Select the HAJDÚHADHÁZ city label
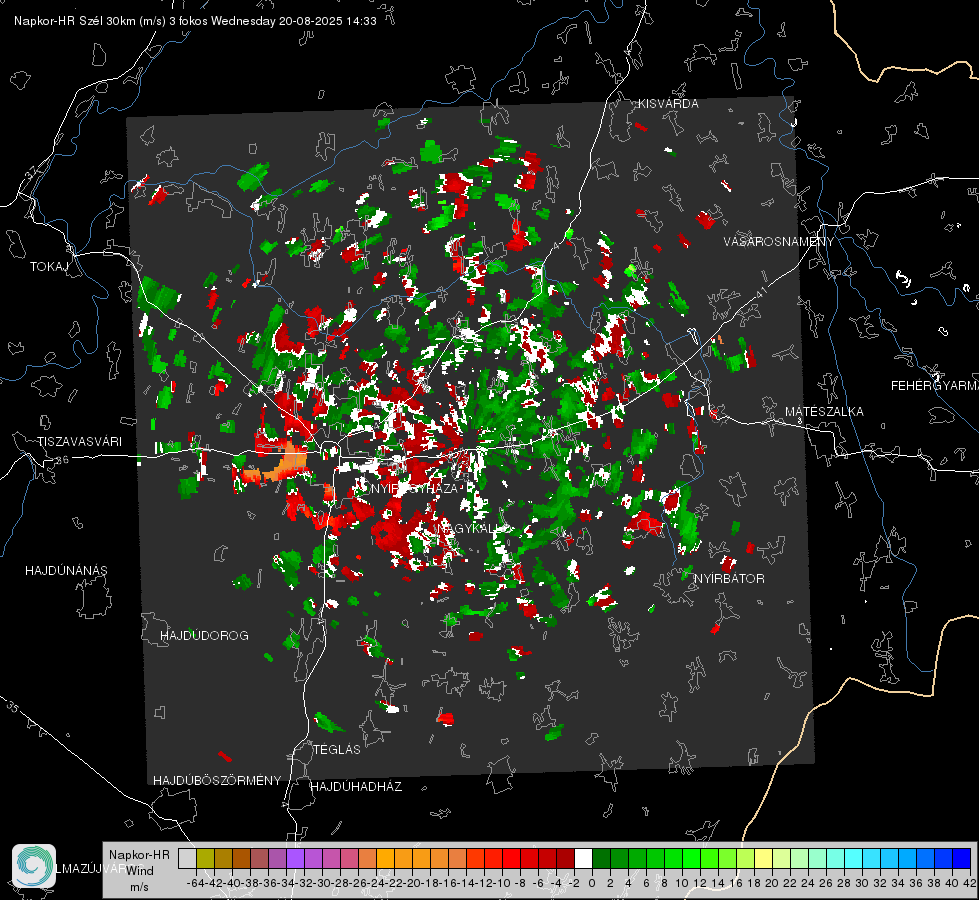The height and width of the screenshot is (900, 979). [x=356, y=787]
